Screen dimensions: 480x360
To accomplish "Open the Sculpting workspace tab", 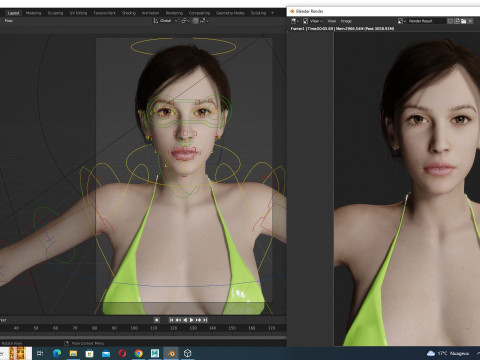I will 55,13.
